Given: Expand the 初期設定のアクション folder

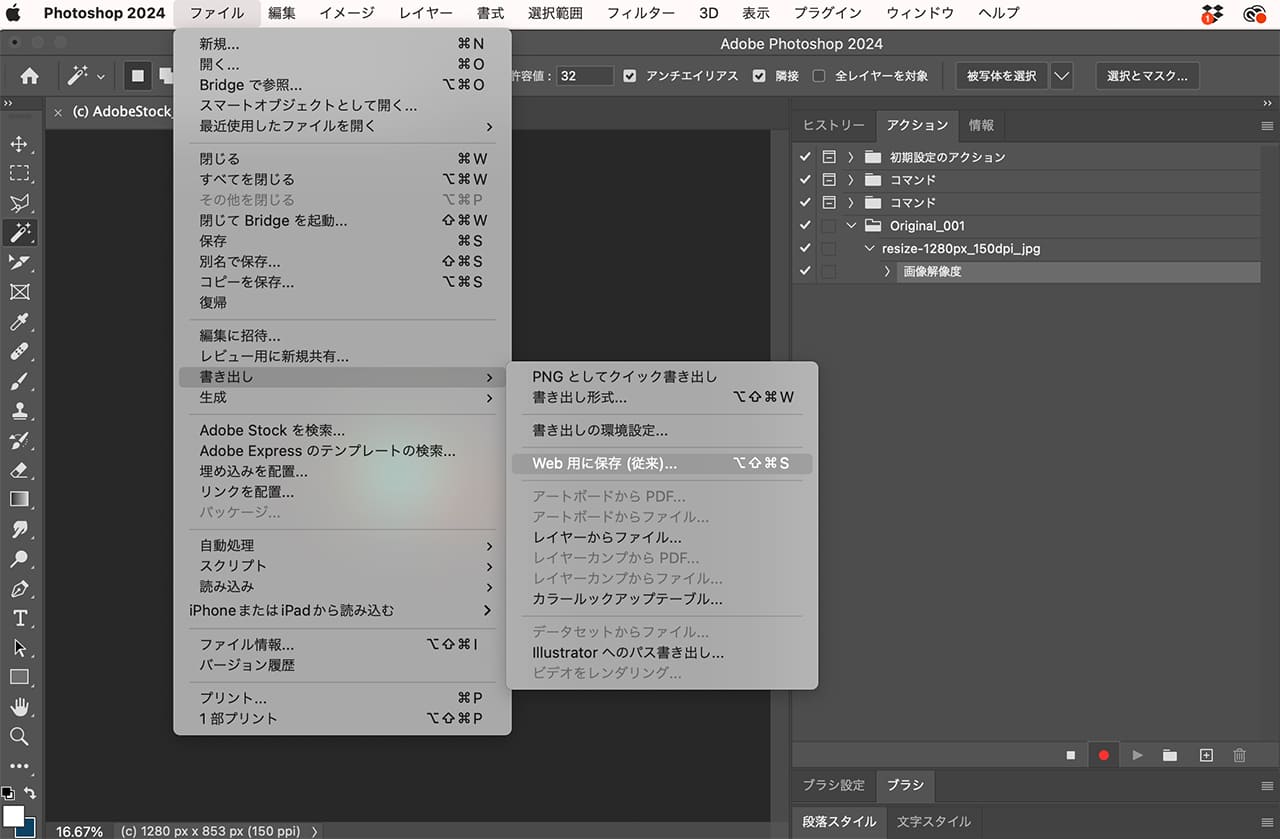Looking at the screenshot, I should point(851,157).
